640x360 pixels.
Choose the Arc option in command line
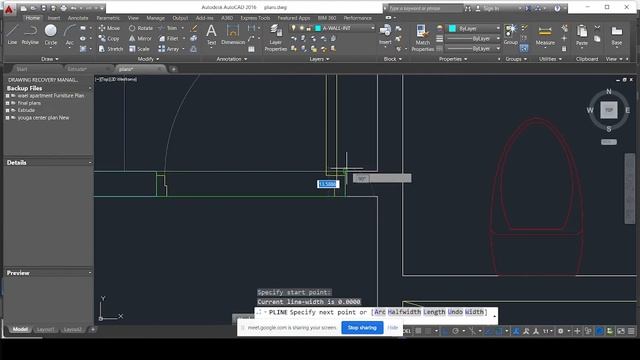[x=380, y=312]
